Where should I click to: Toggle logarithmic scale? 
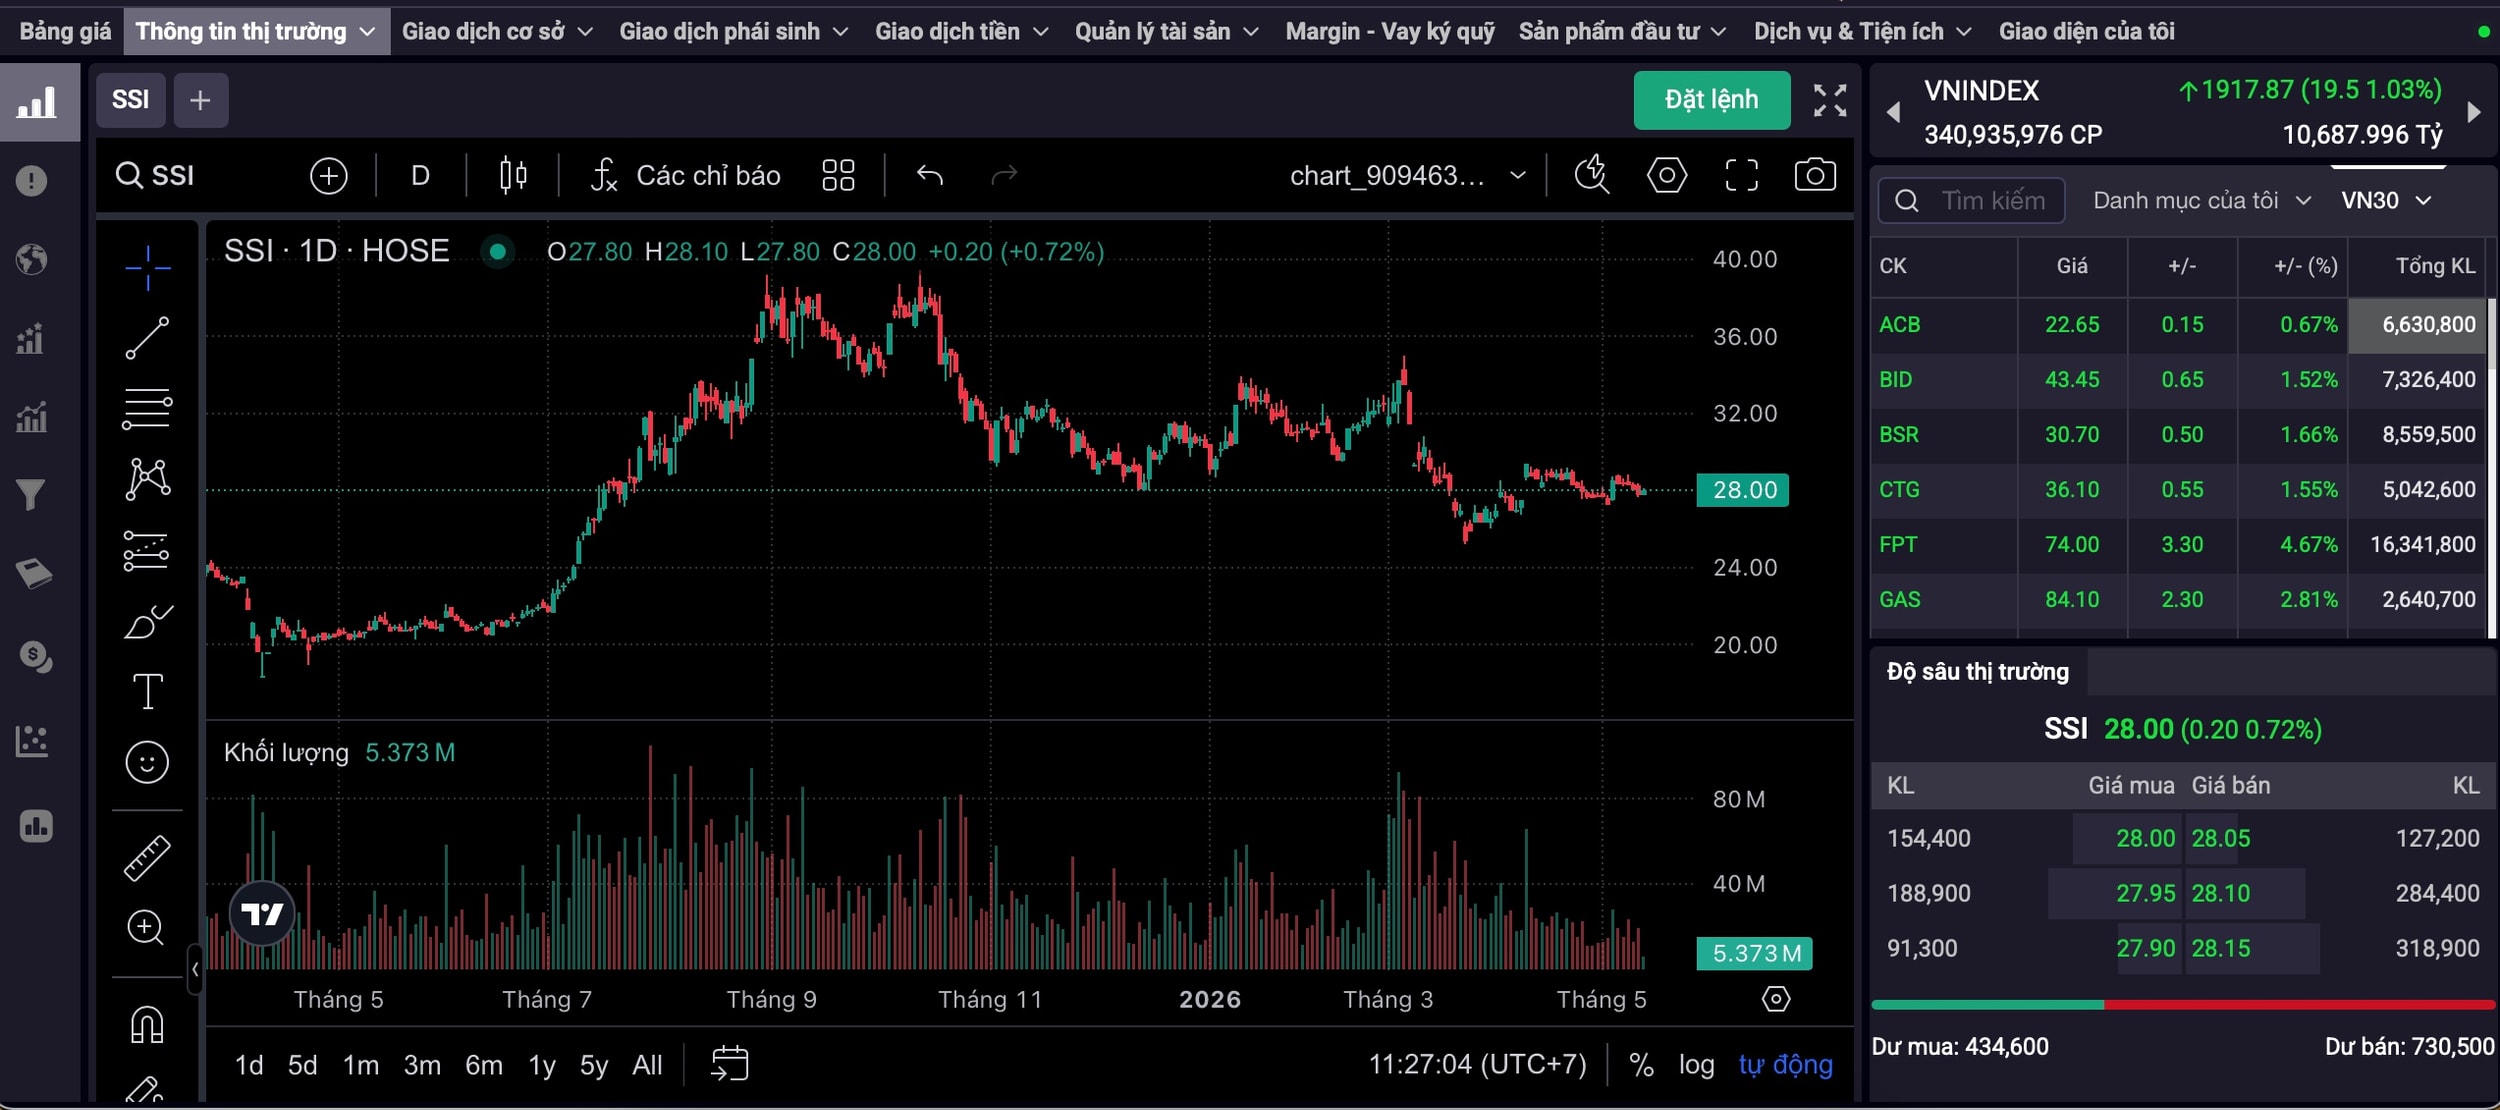coord(1696,1065)
